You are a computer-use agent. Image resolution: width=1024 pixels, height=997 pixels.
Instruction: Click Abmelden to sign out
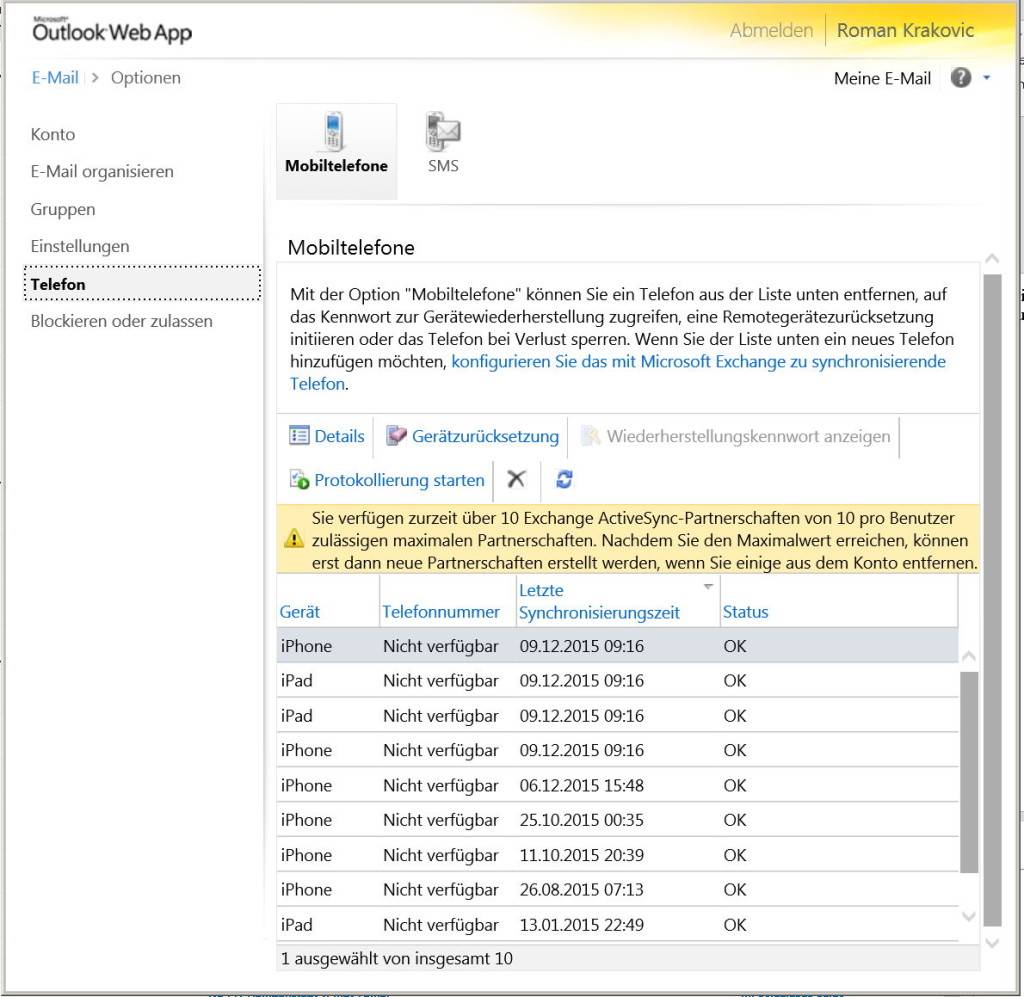pyautogui.click(x=771, y=31)
